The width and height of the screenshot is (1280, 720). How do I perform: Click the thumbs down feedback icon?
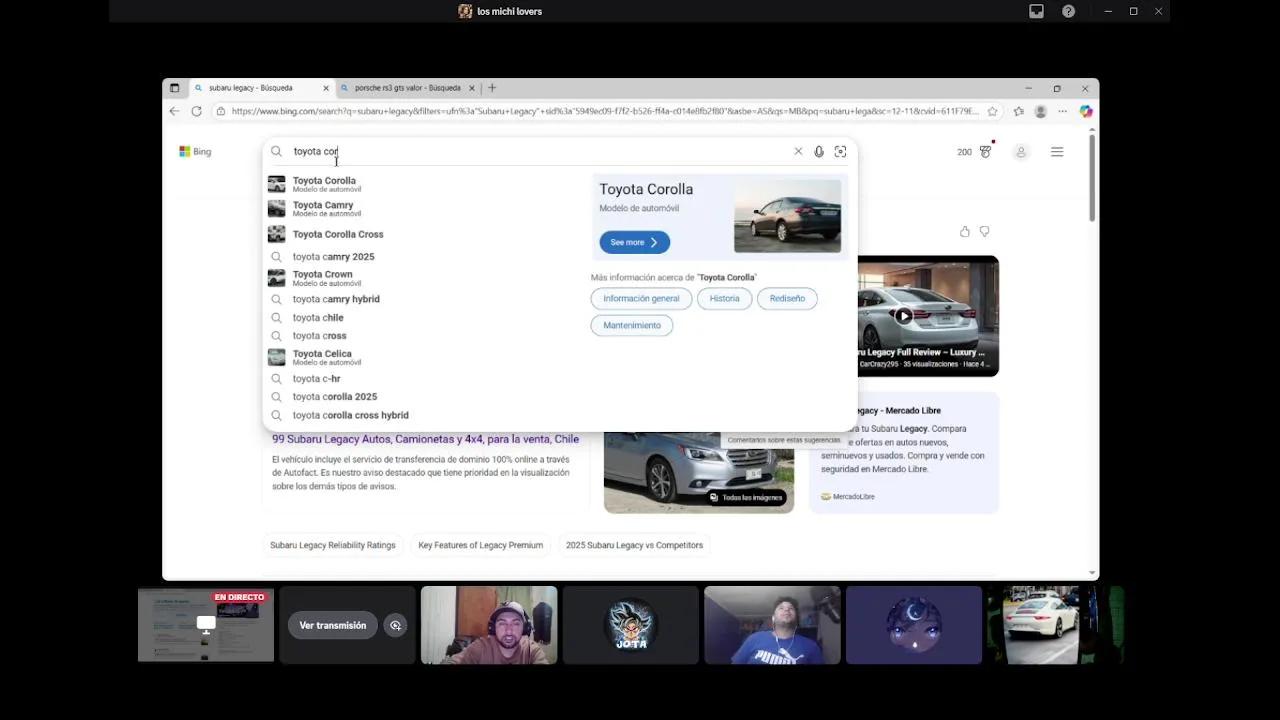[x=984, y=232]
